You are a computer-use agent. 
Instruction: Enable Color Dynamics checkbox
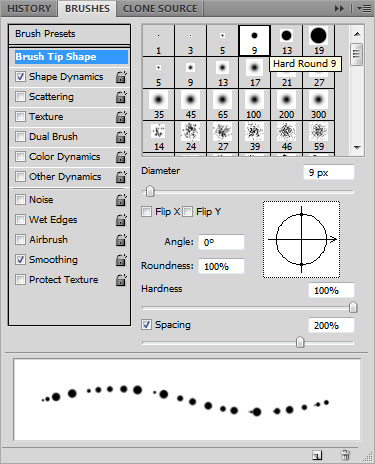click(20, 157)
